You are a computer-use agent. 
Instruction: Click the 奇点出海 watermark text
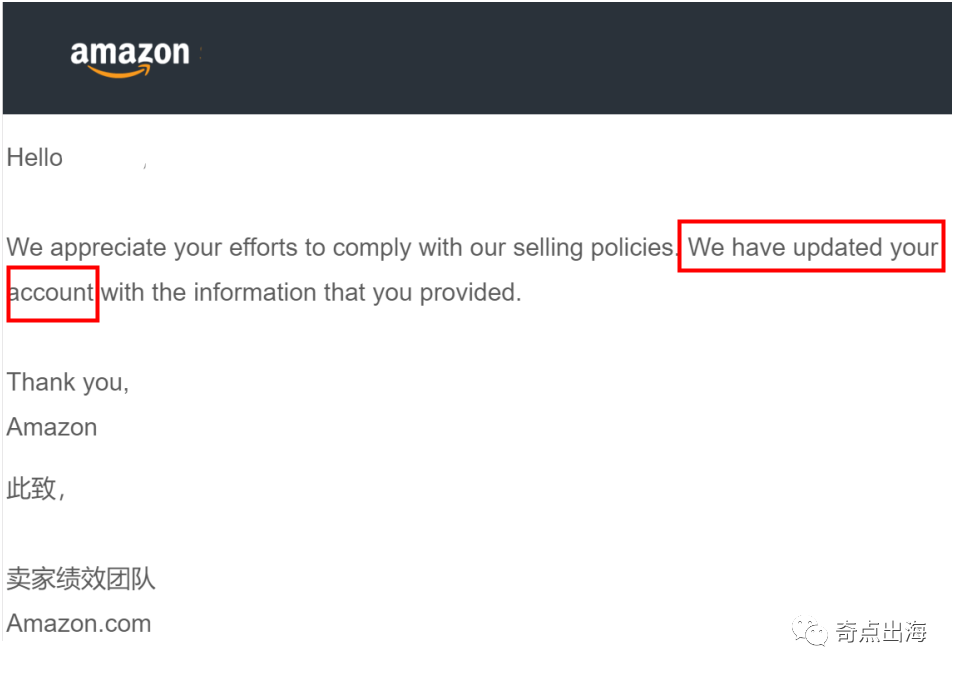[881, 632]
